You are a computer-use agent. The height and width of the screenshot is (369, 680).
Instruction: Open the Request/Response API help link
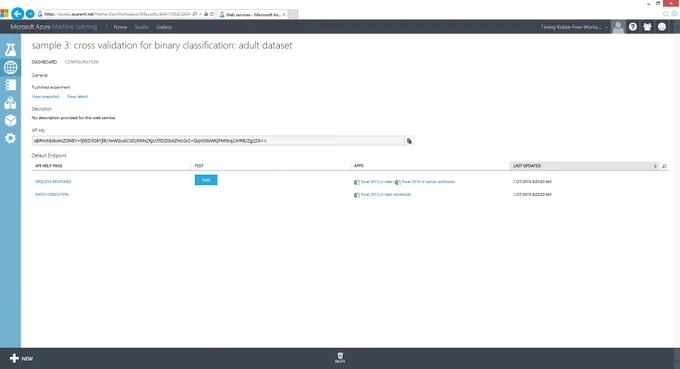(x=53, y=182)
